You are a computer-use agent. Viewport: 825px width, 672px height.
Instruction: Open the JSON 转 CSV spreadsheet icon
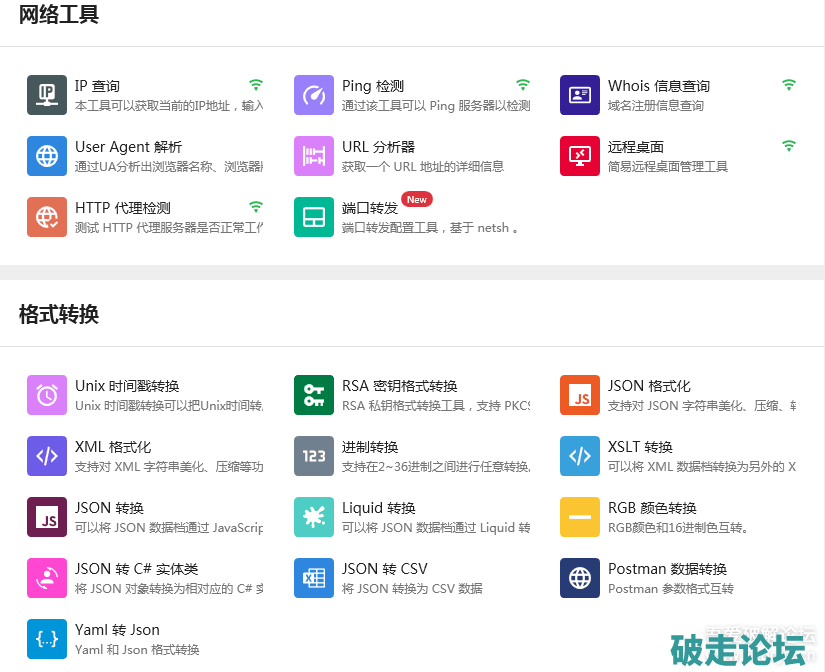[314, 578]
